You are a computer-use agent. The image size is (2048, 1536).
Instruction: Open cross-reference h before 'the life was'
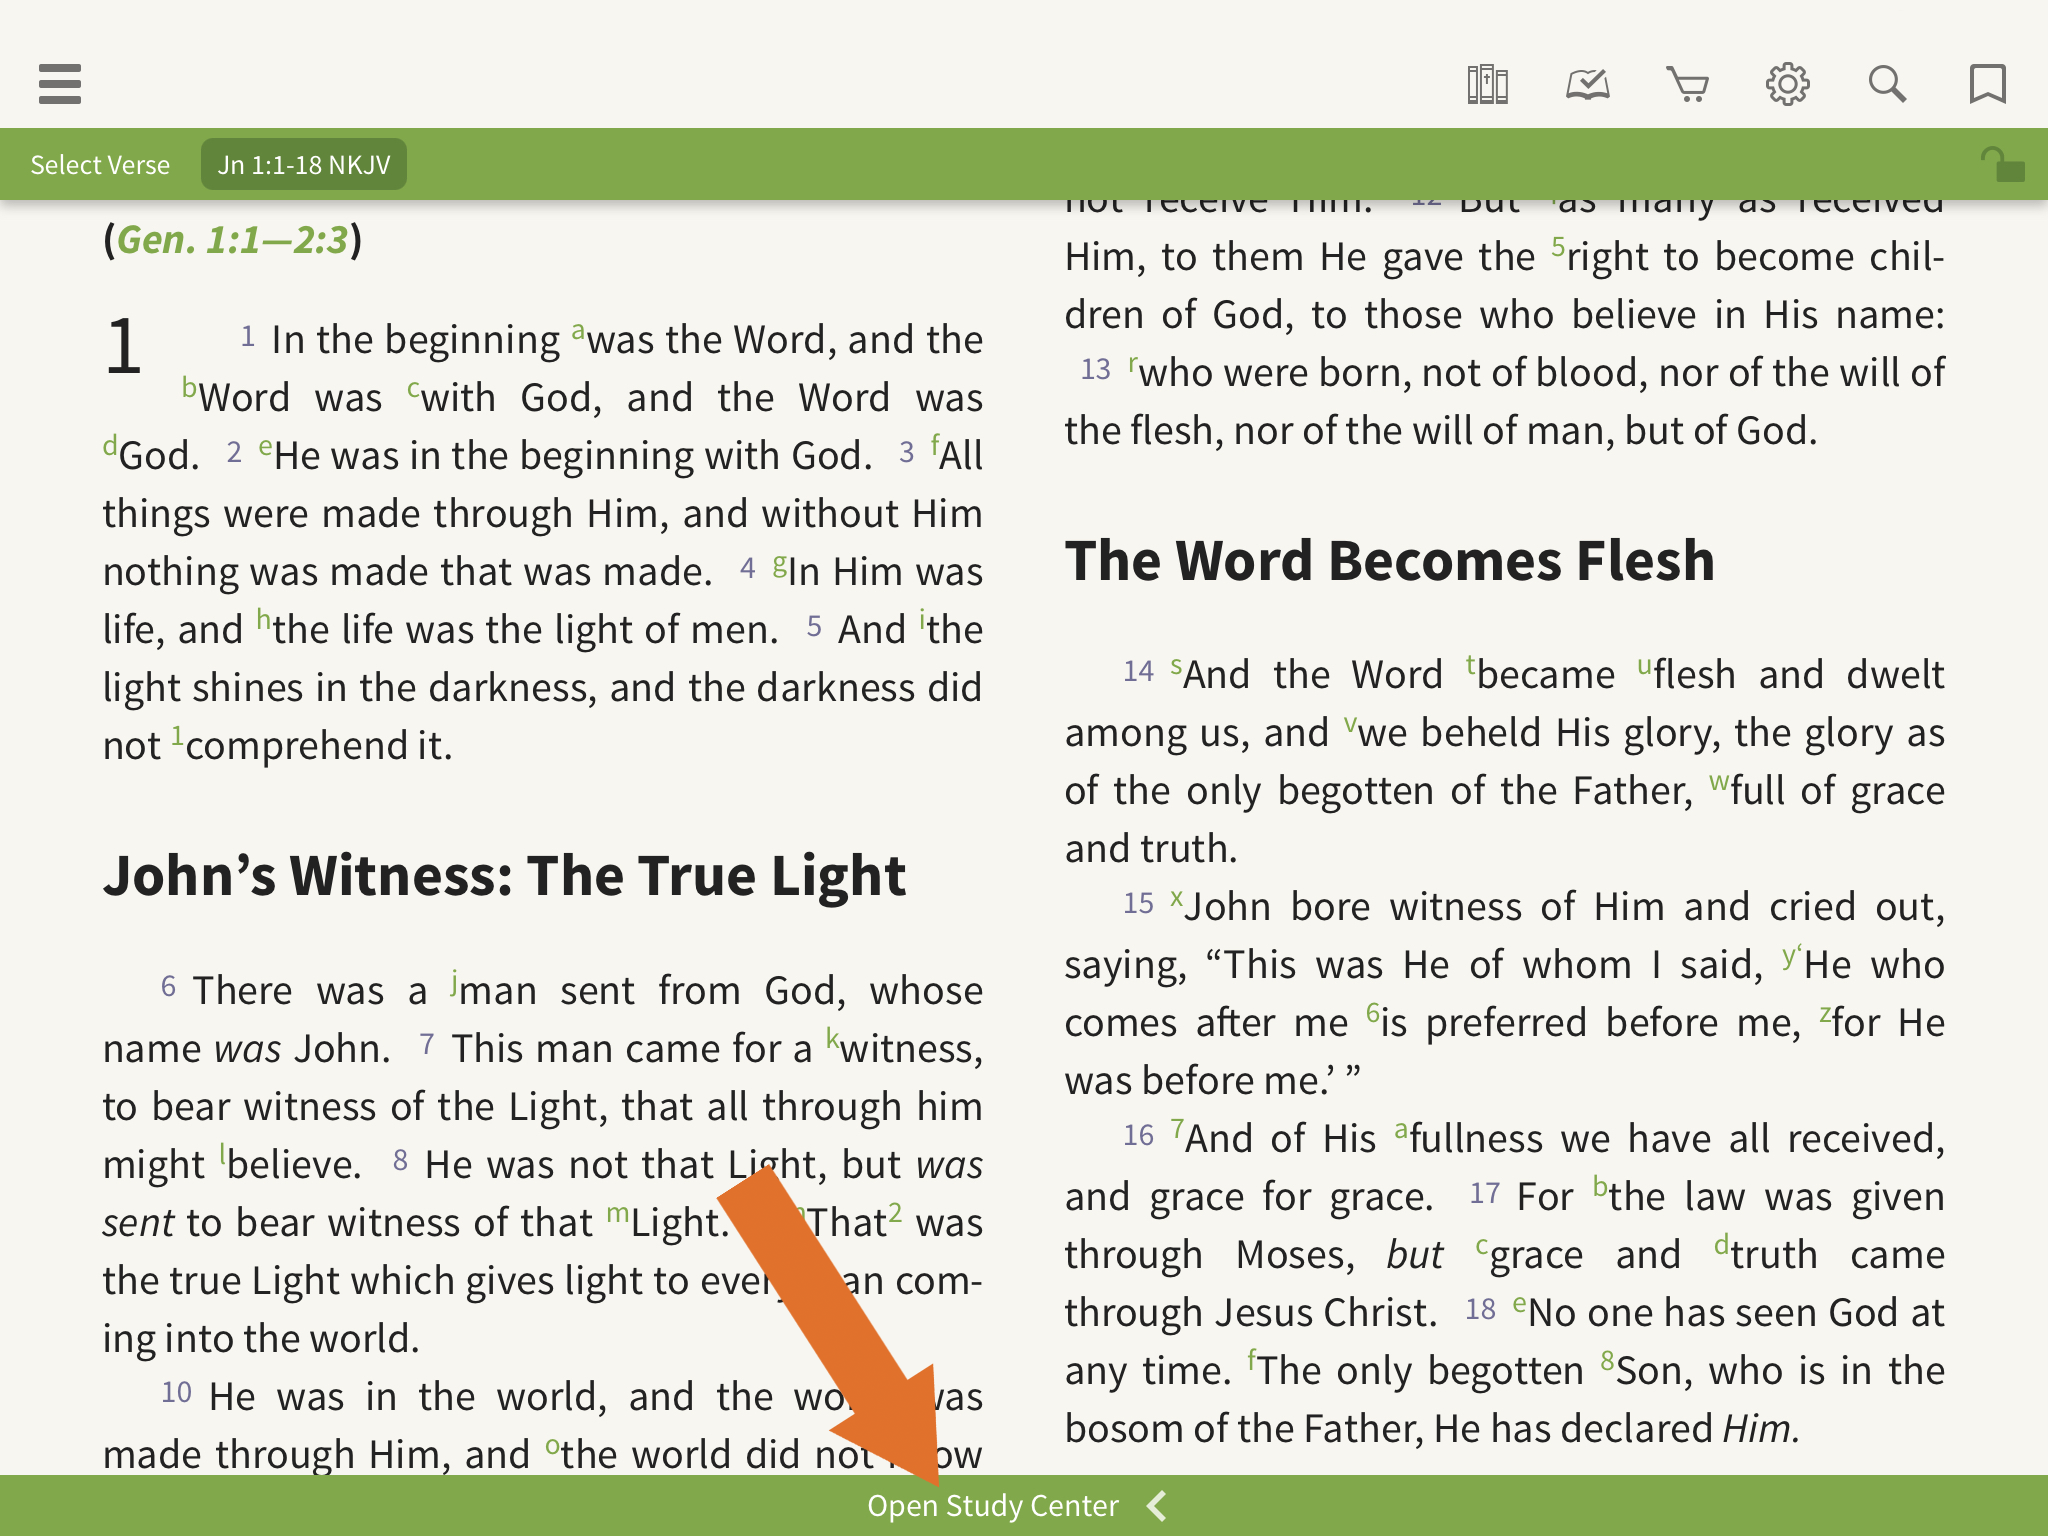tap(264, 619)
